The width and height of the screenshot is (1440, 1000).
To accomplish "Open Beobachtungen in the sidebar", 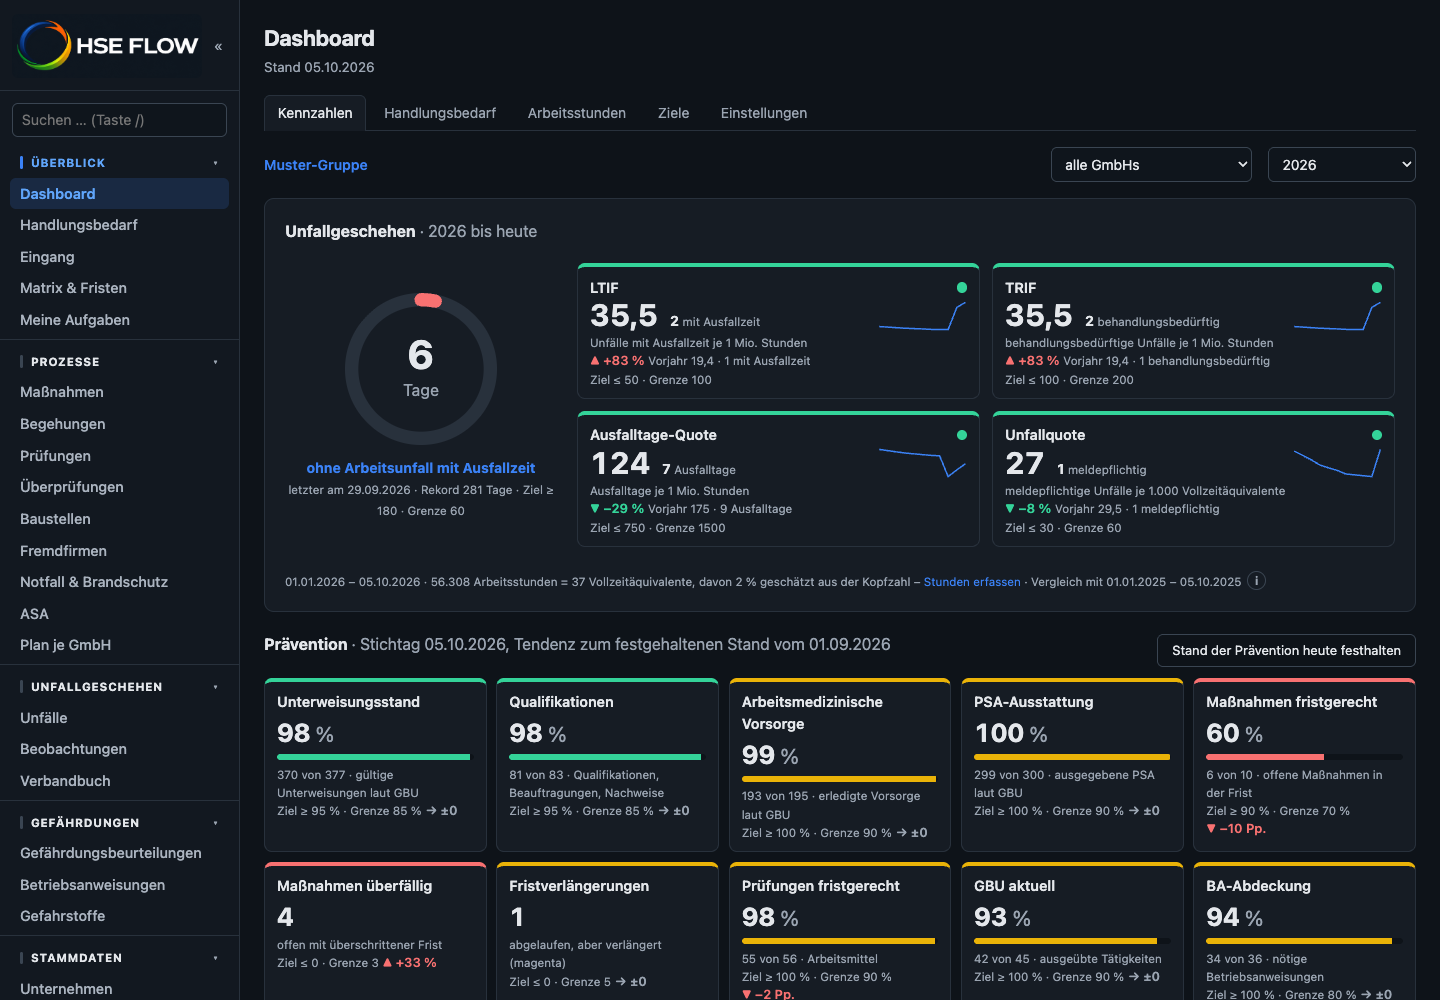I will [x=119, y=749].
